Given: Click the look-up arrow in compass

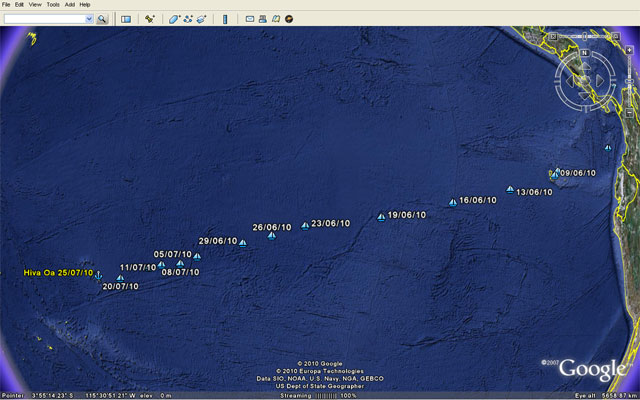Looking at the screenshot, I should click(x=585, y=66).
